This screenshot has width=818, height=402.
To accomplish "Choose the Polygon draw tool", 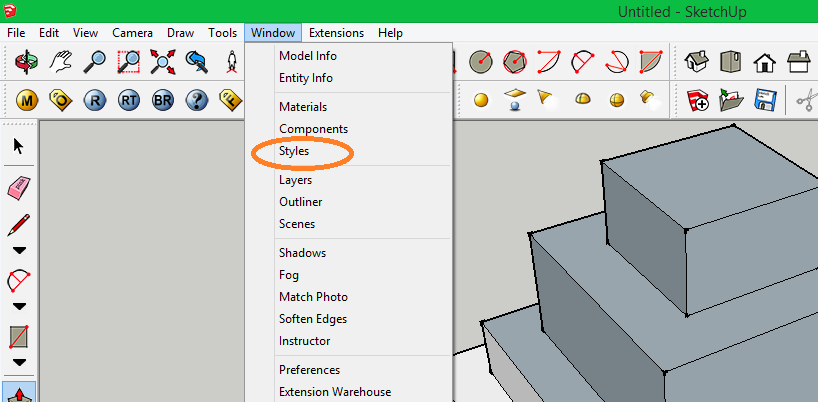I will (x=514, y=62).
